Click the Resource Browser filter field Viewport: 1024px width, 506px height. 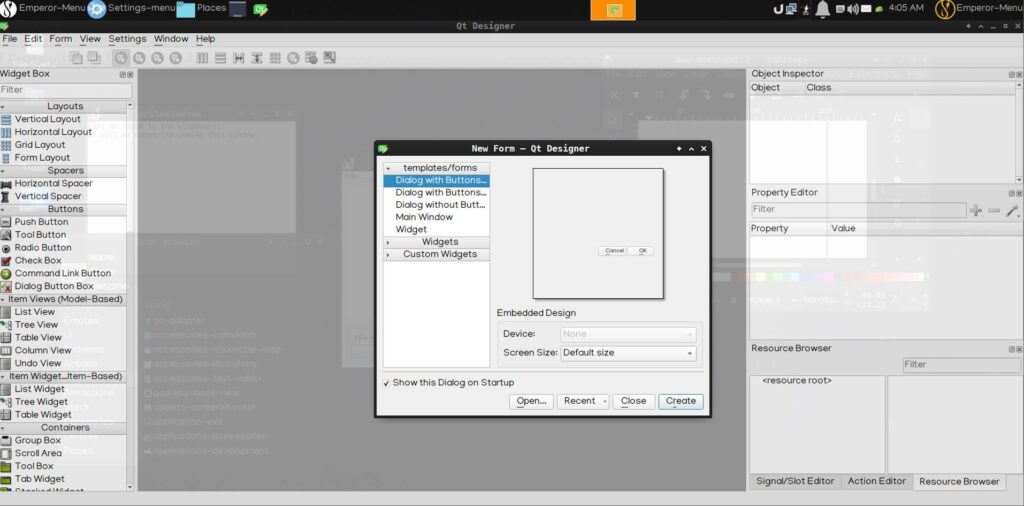coord(961,364)
